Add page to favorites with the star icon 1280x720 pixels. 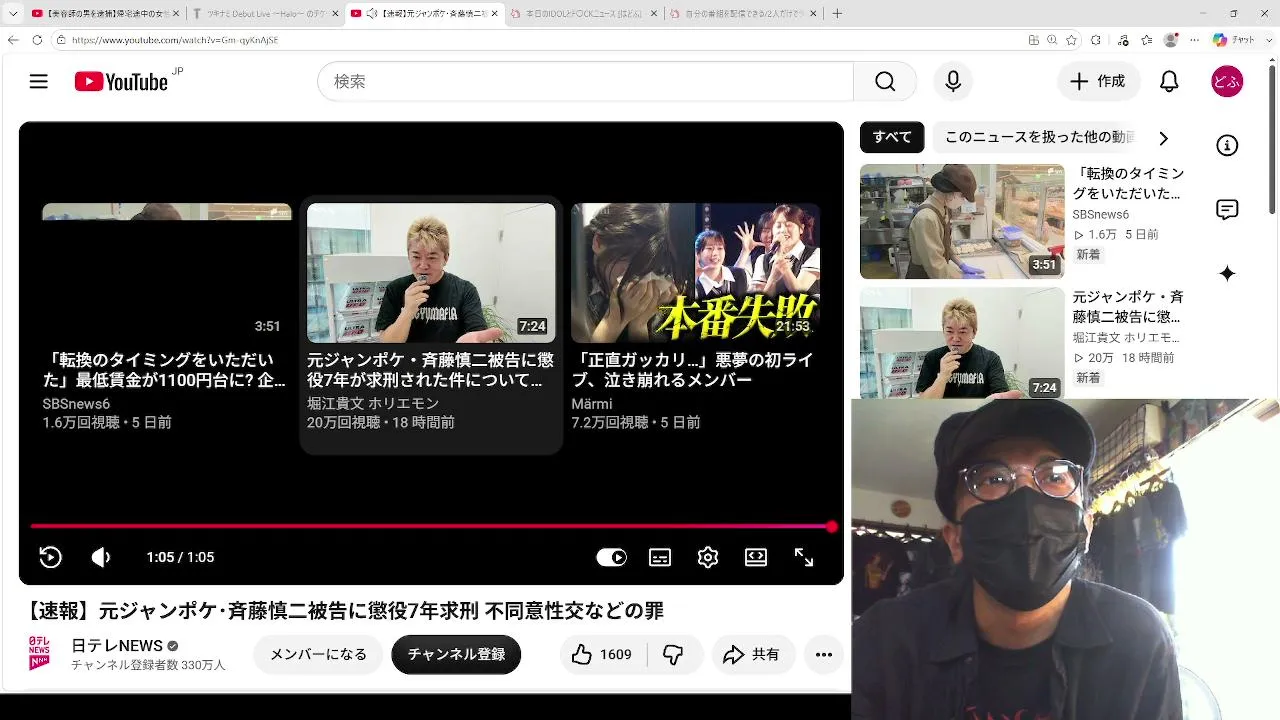[x=1071, y=40]
